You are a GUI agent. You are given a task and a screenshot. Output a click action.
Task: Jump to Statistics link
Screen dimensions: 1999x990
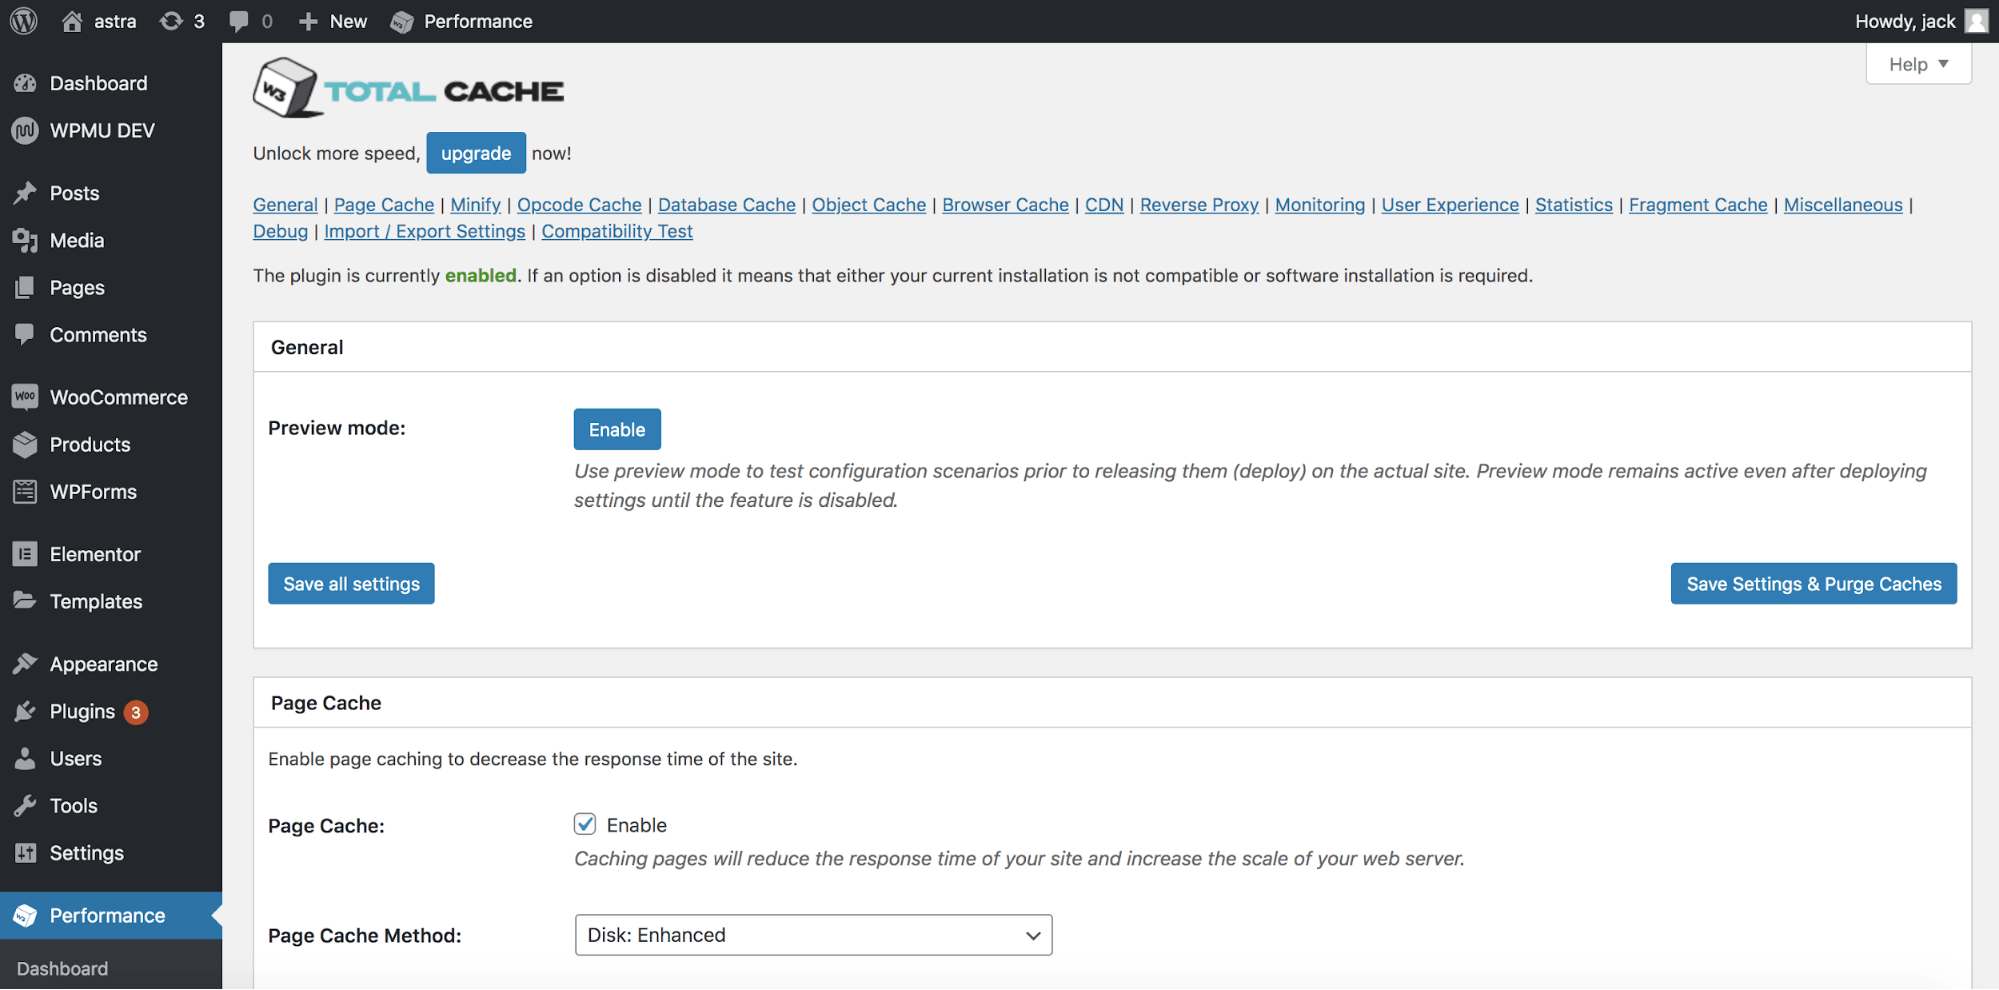(x=1574, y=204)
